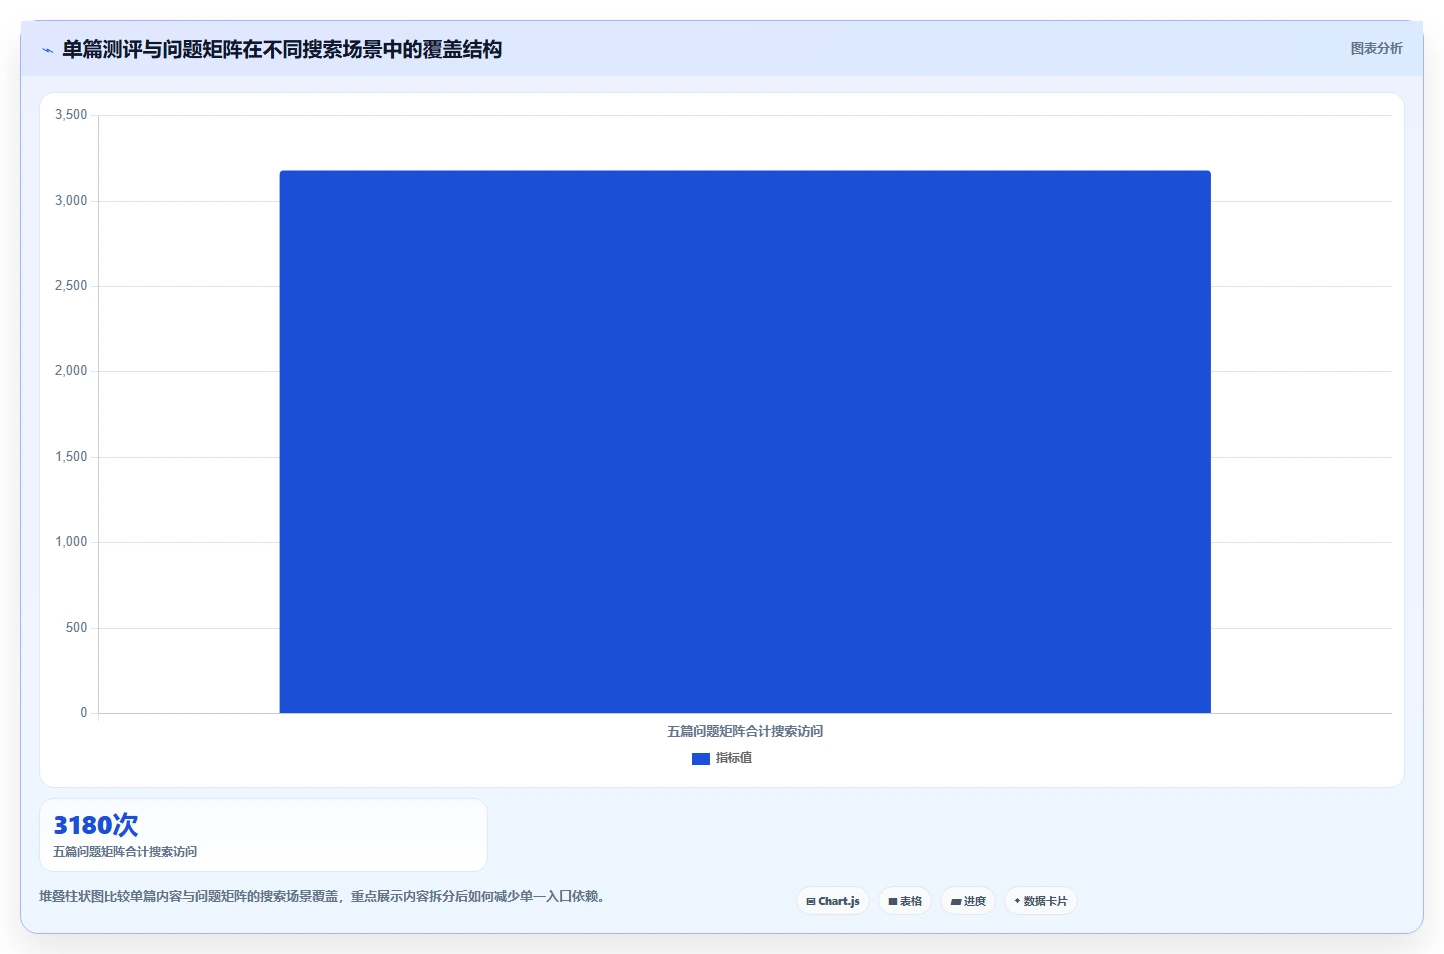Click the chart icon beside the title

pyautogui.click(x=47, y=50)
